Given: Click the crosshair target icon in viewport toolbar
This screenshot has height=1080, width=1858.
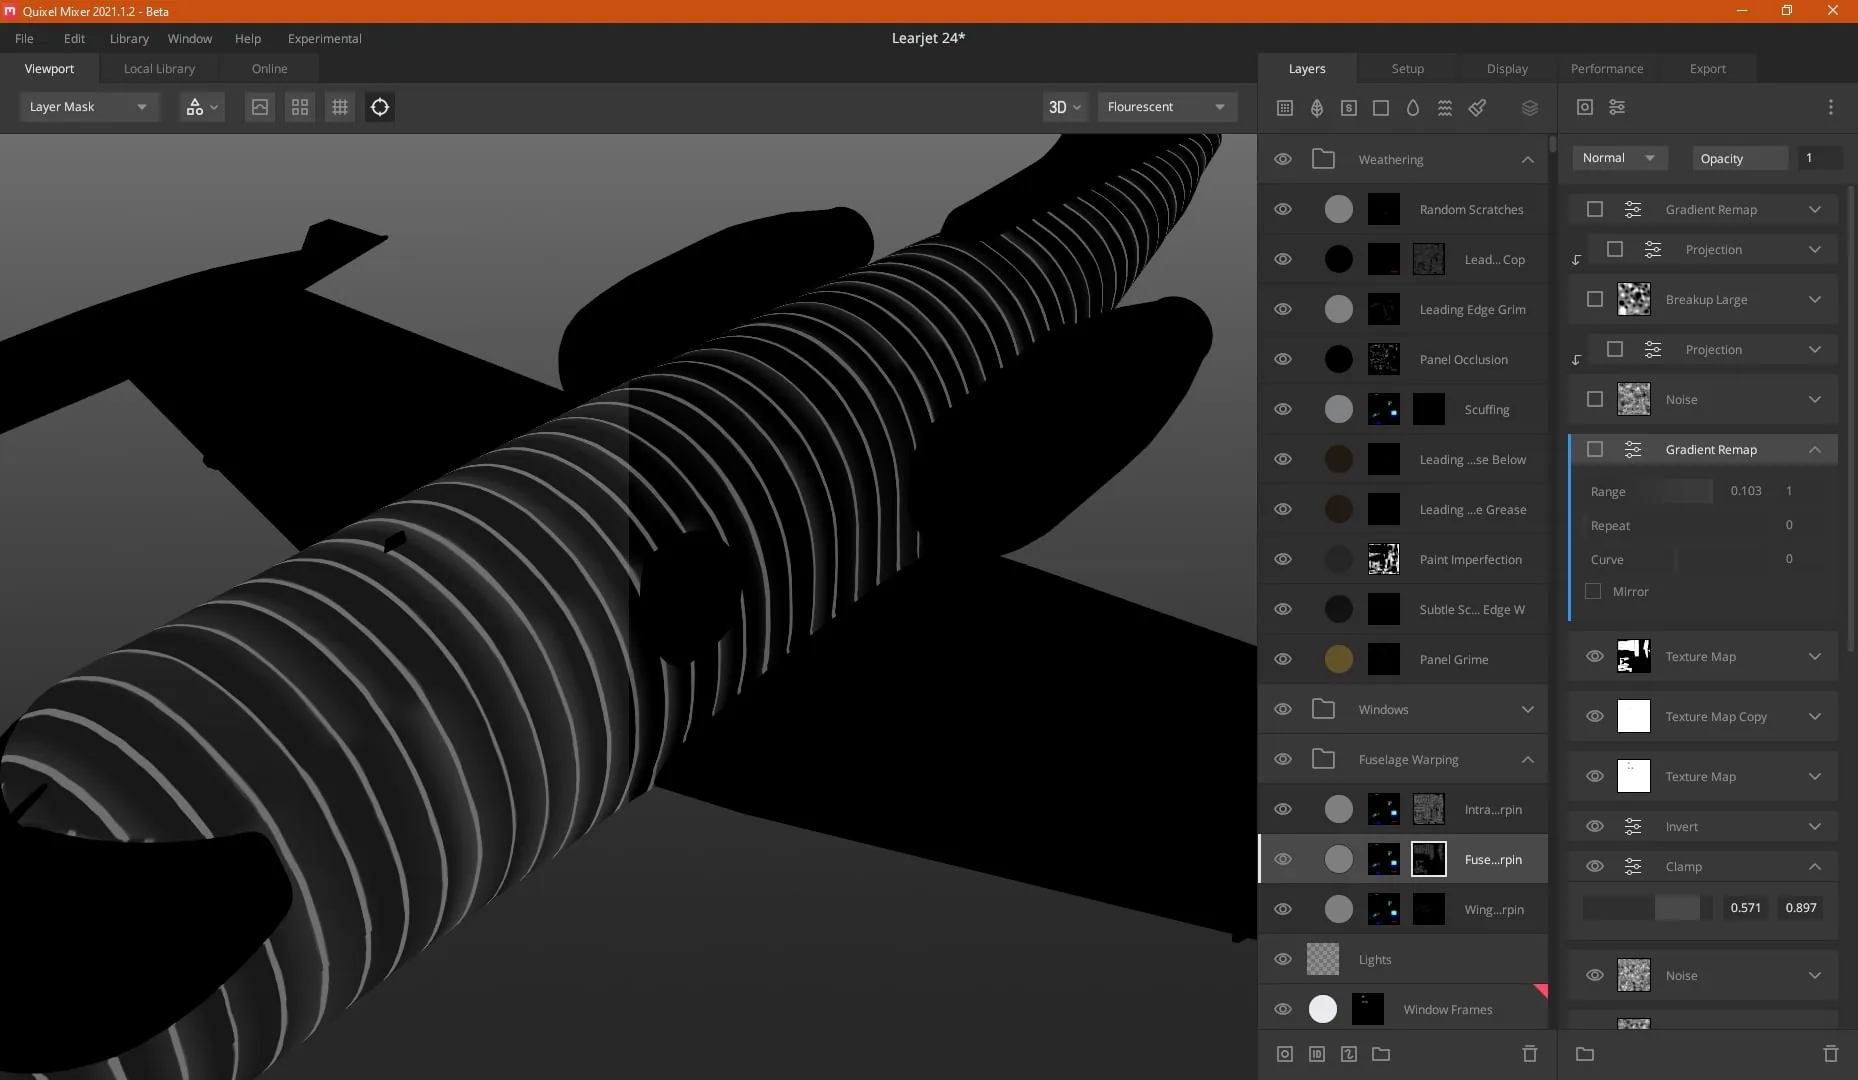Looking at the screenshot, I should [x=380, y=107].
